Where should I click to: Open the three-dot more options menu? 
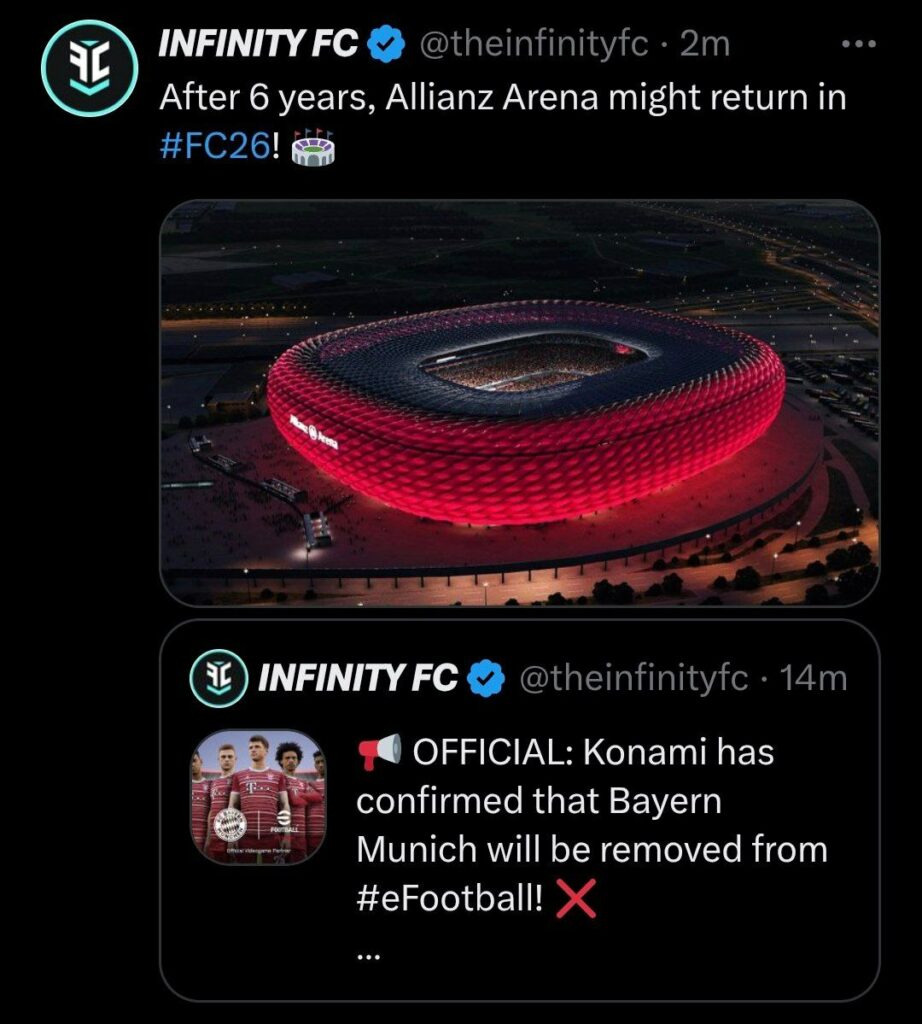[x=858, y=44]
